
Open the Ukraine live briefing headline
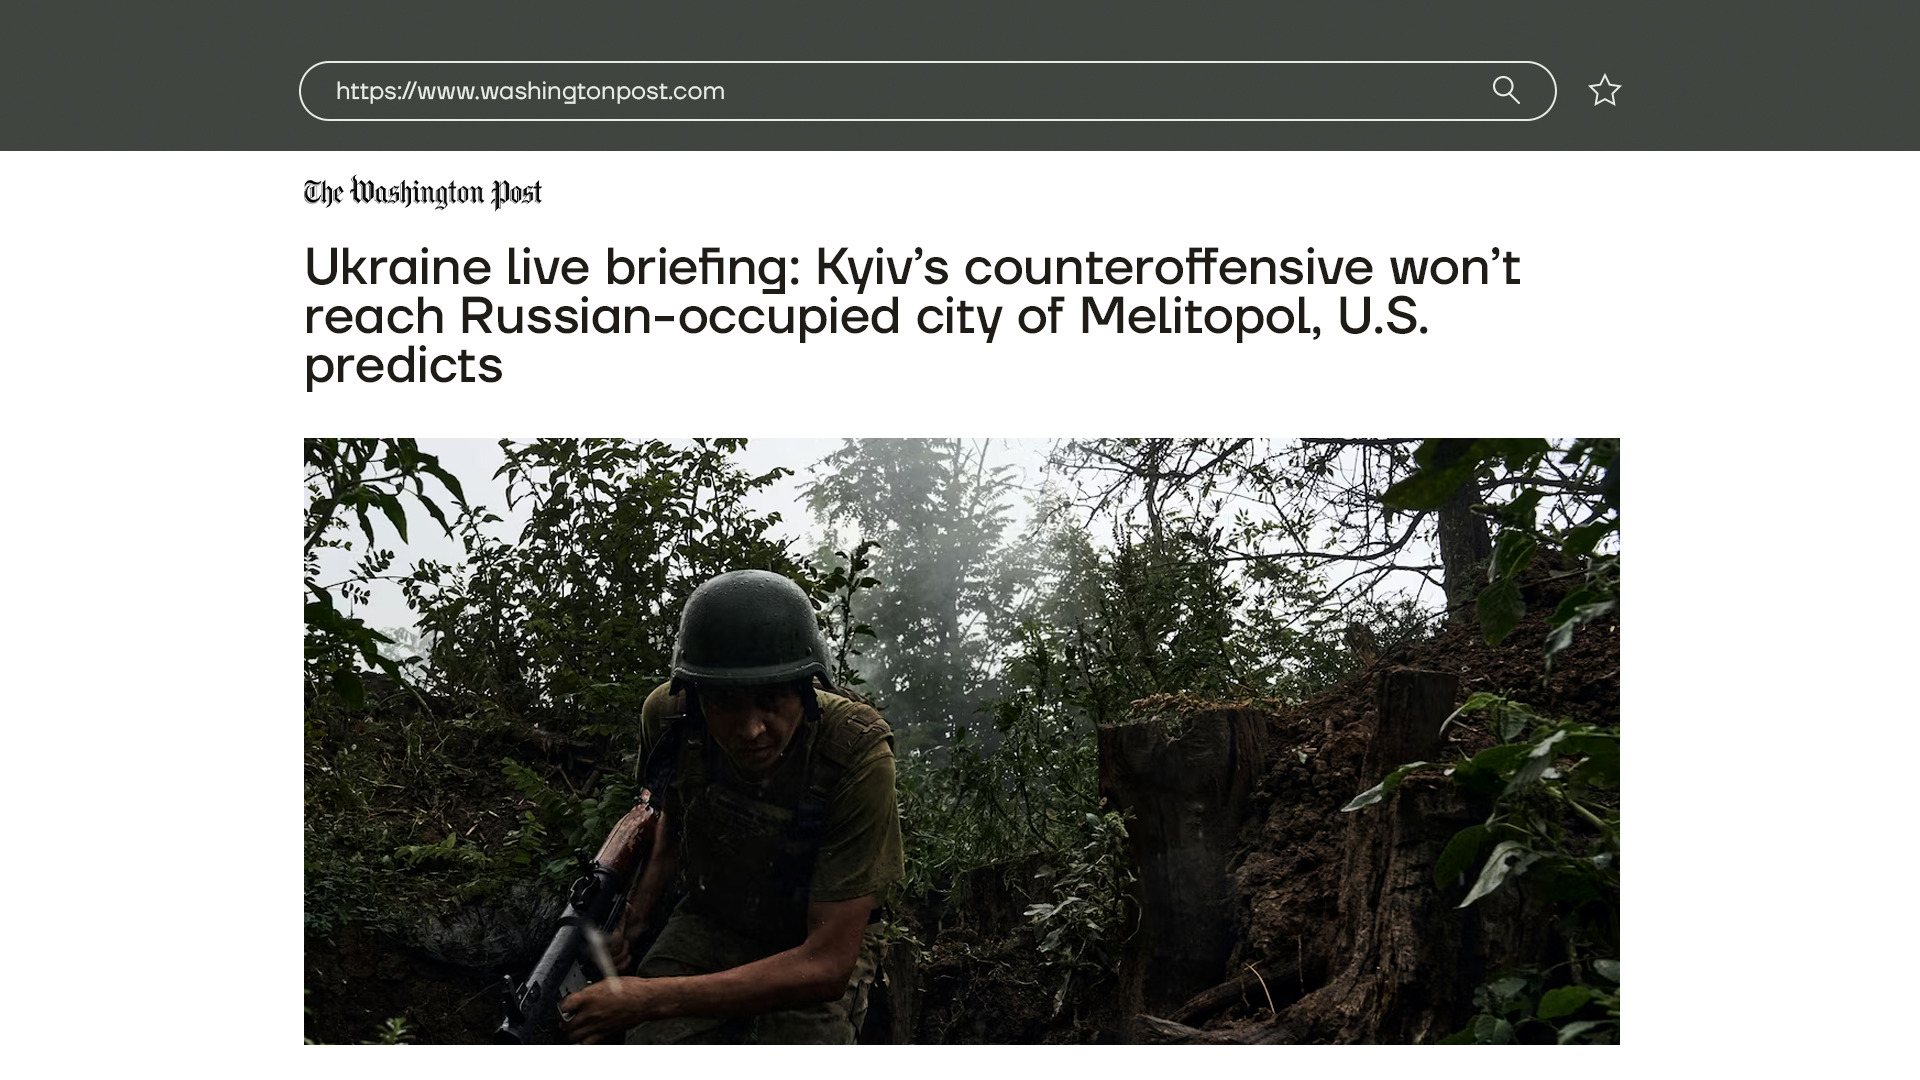pos(912,316)
